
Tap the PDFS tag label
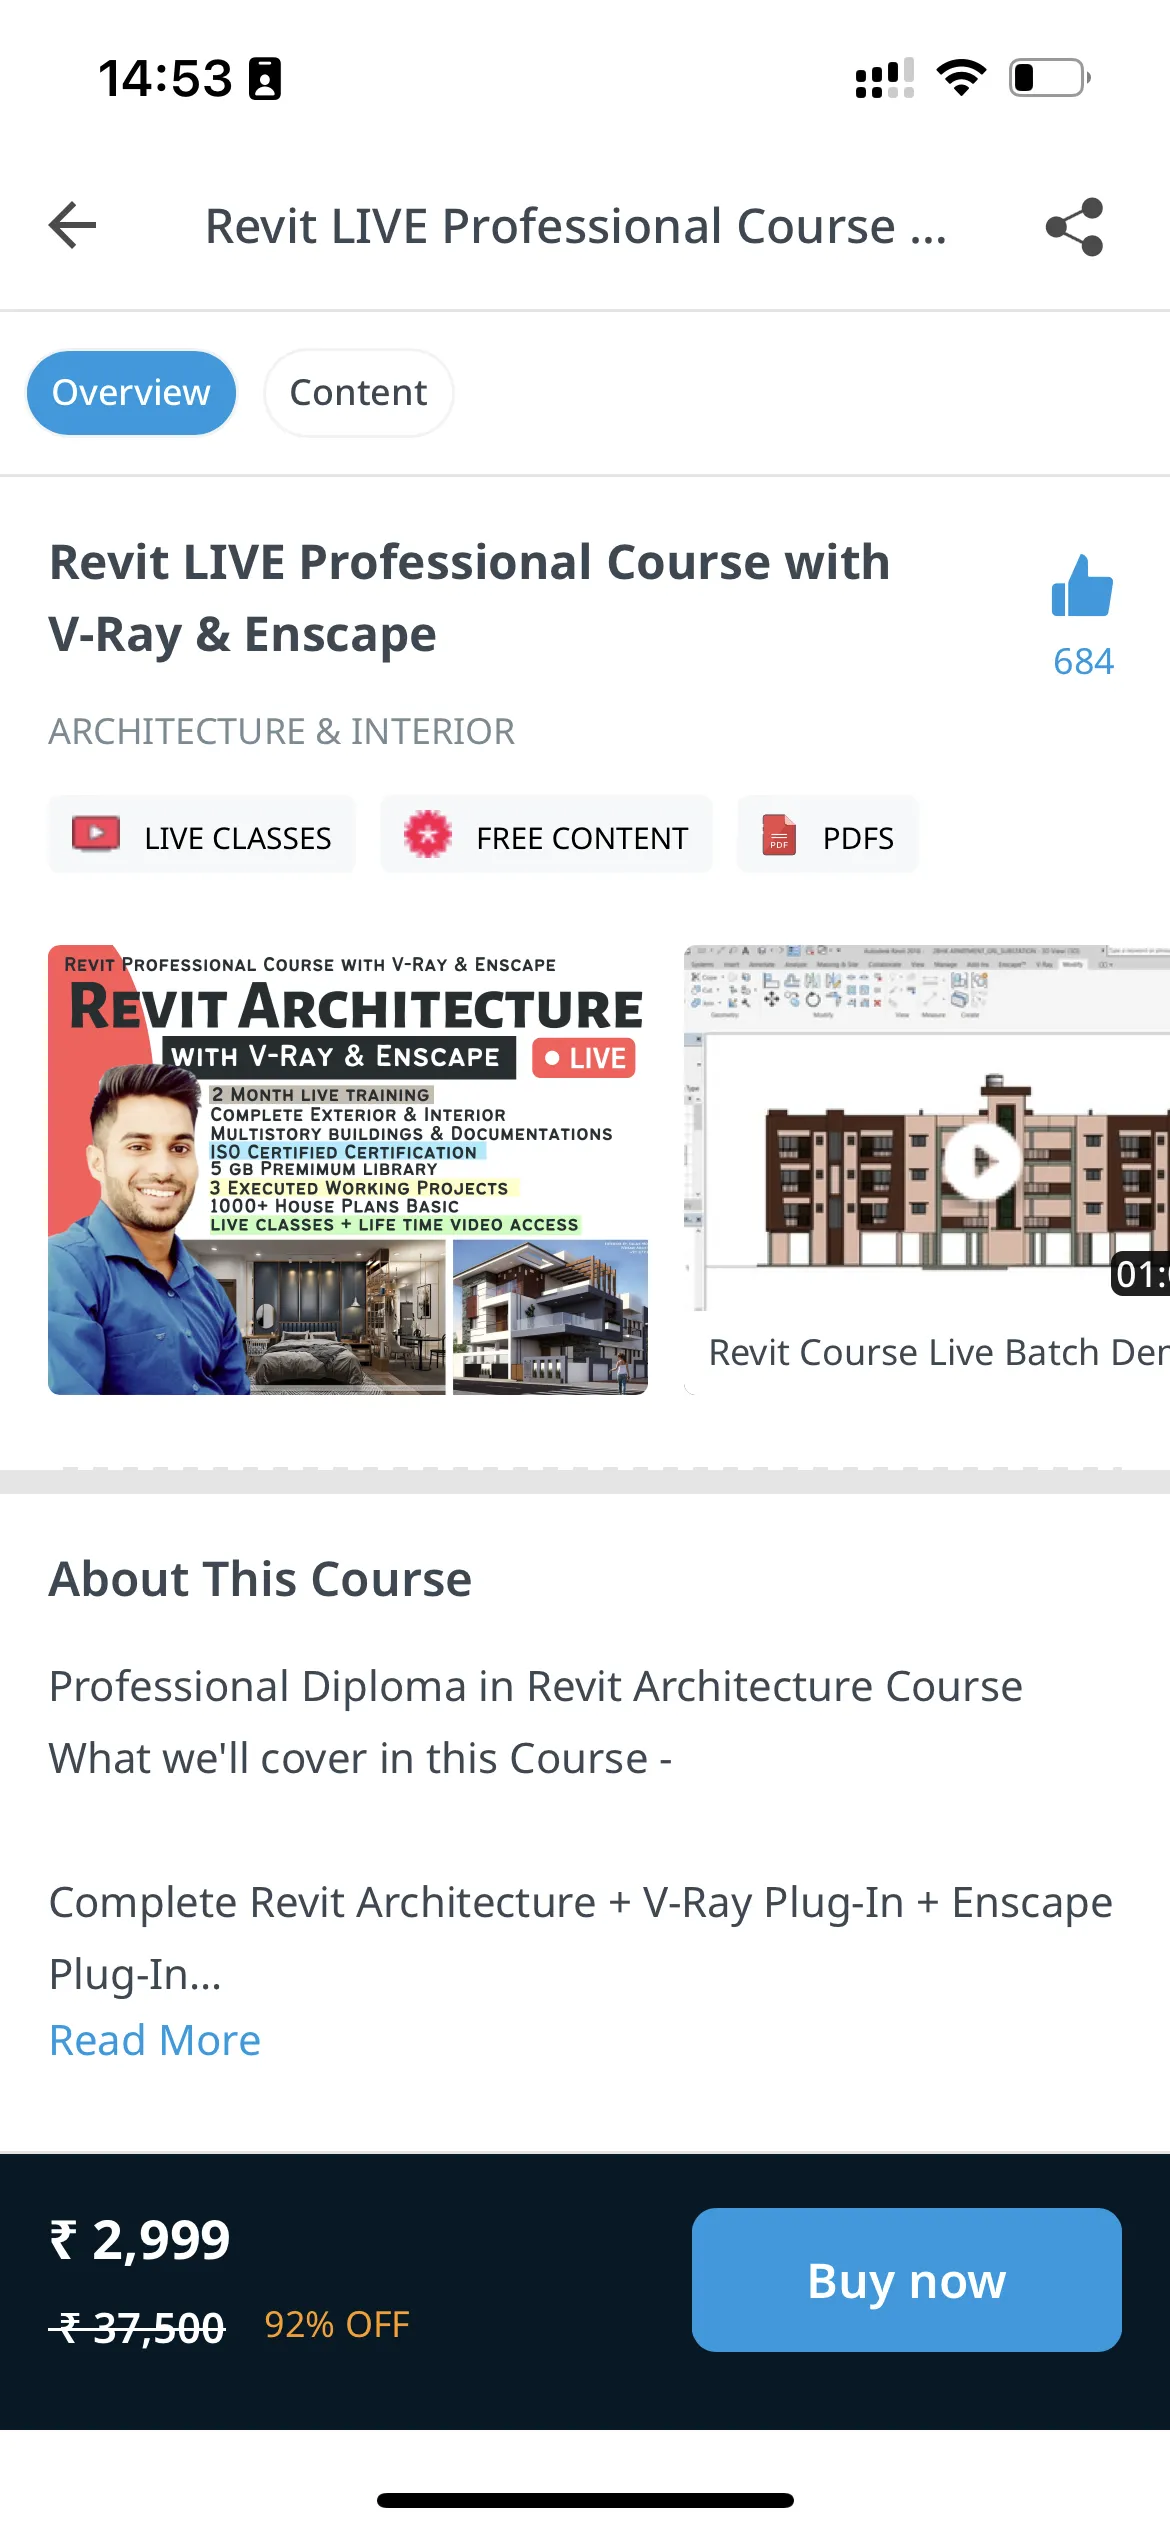[858, 838]
